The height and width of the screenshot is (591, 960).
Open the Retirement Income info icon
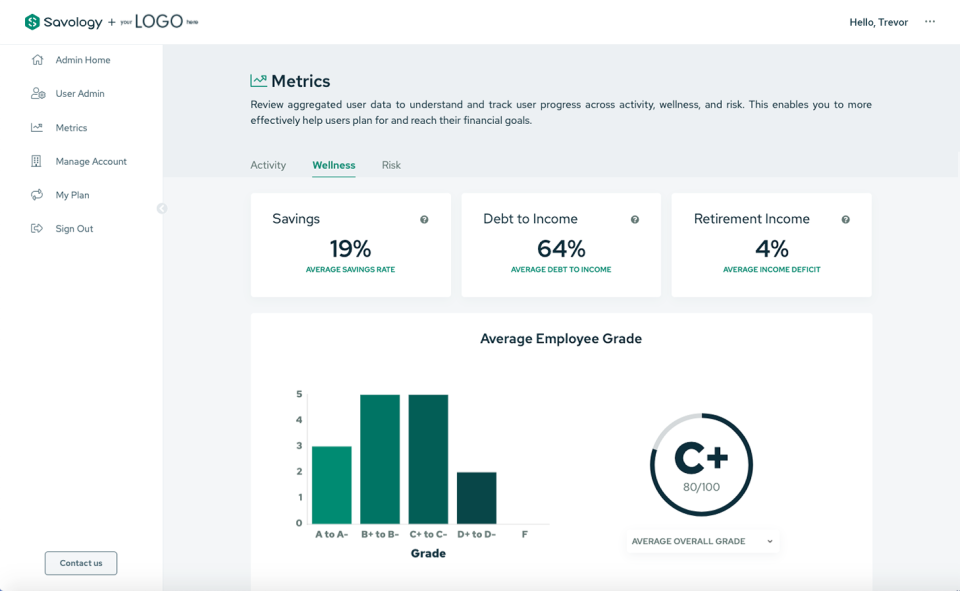pyautogui.click(x=845, y=219)
